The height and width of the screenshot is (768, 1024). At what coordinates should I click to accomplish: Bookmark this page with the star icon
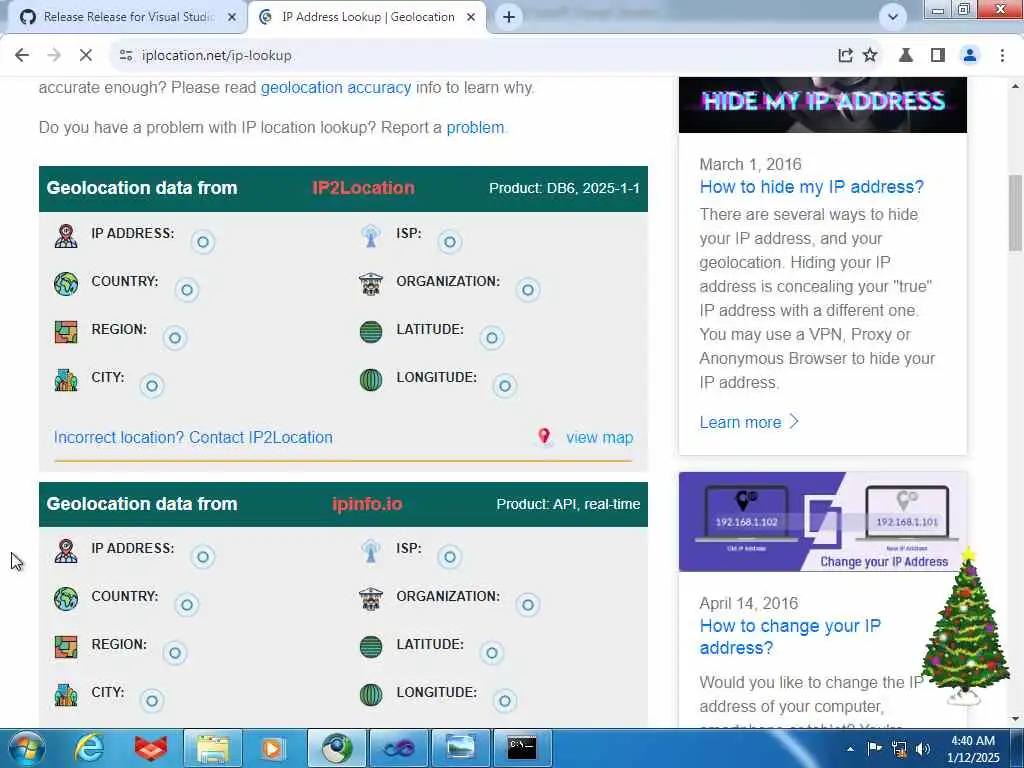(x=870, y=56)
